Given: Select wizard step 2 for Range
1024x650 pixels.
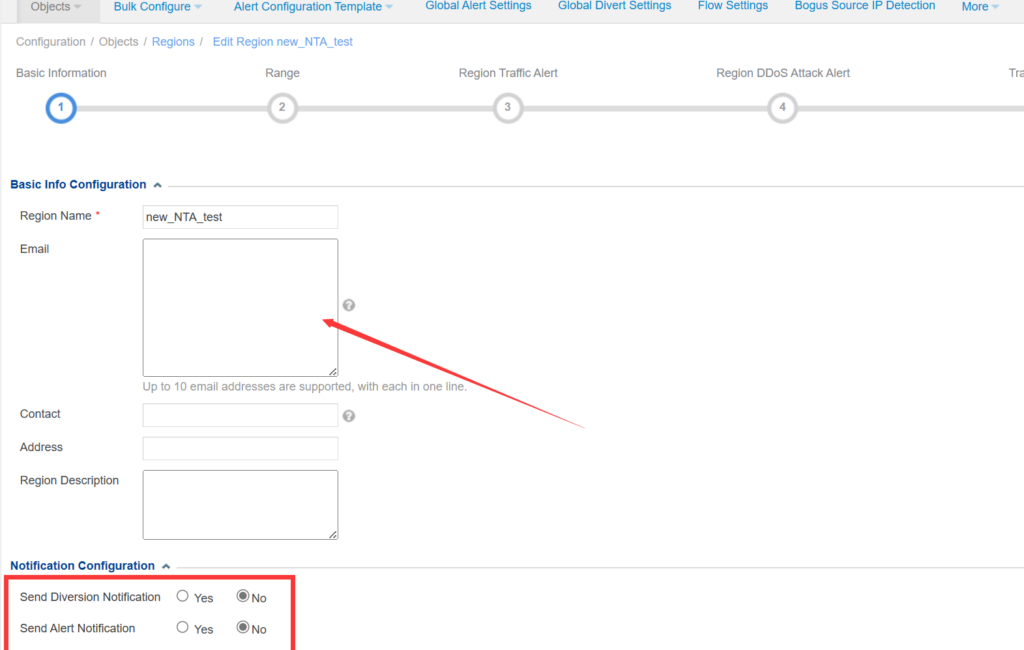Looking at the screenshot, I should click(282, 108).
